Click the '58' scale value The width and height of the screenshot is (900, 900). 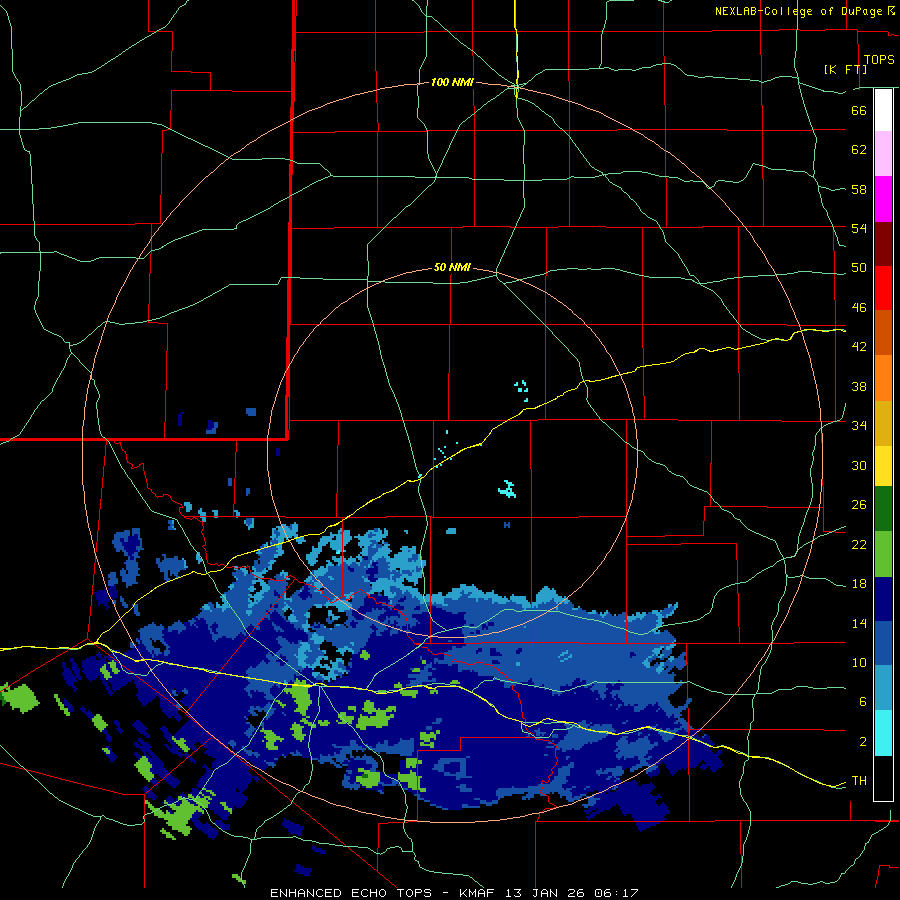tap(859, 189)
